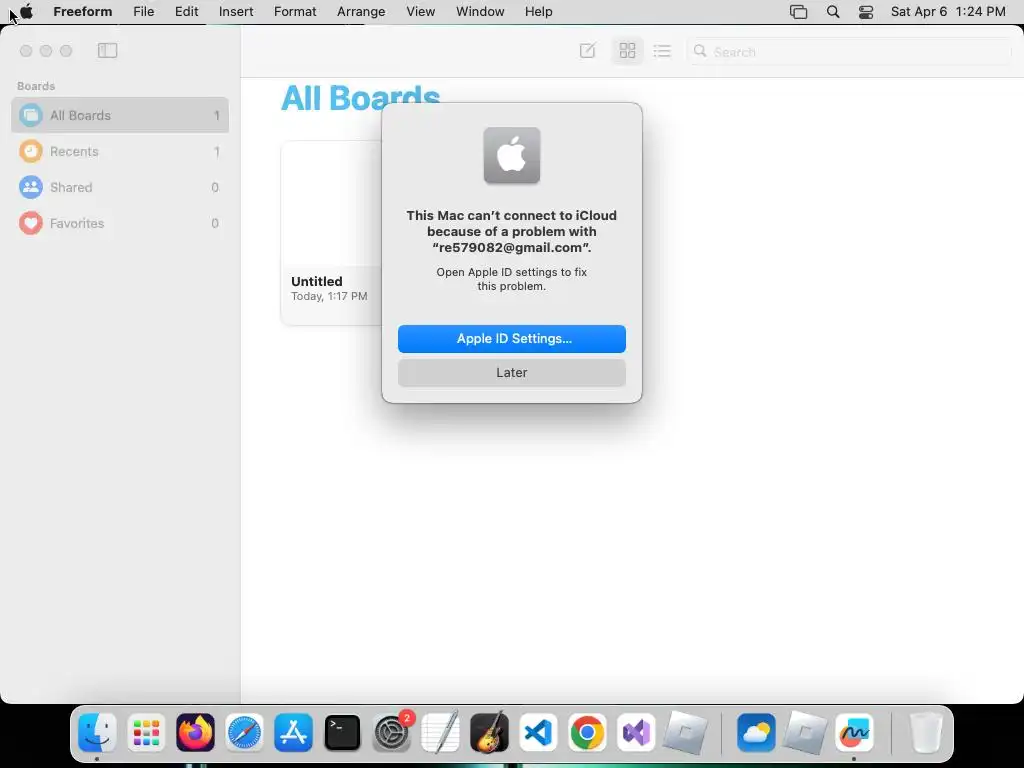Open Spotlight search in menu bar
1024x768 pixels.
(x=833, y=12)
